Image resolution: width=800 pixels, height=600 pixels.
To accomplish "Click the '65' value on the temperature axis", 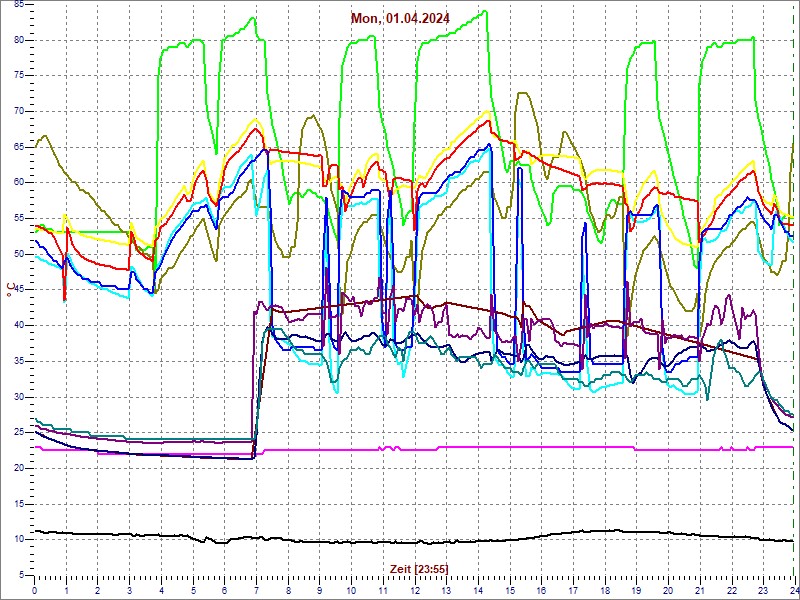I will [x=19, y=147].
